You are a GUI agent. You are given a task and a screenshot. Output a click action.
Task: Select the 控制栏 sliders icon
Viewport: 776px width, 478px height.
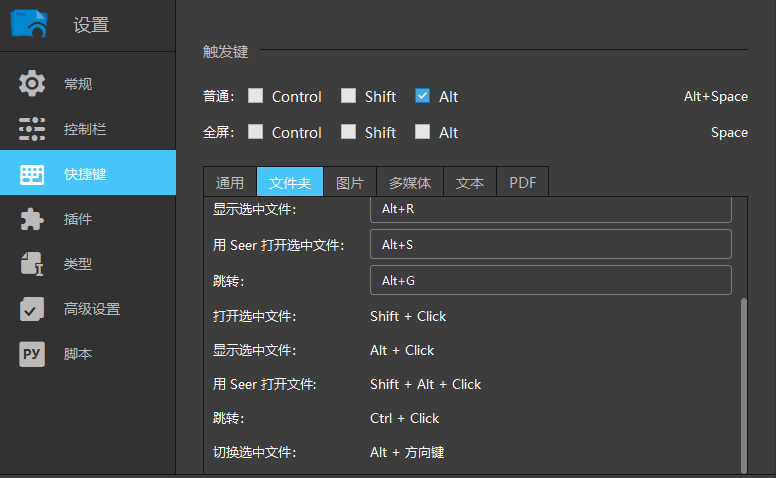32,129
